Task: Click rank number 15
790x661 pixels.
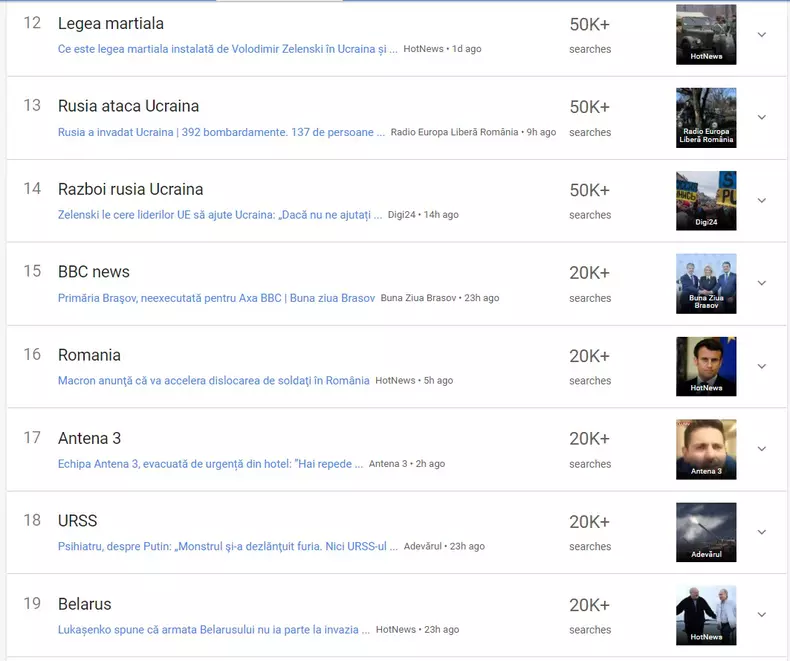Action: point(32,271)
